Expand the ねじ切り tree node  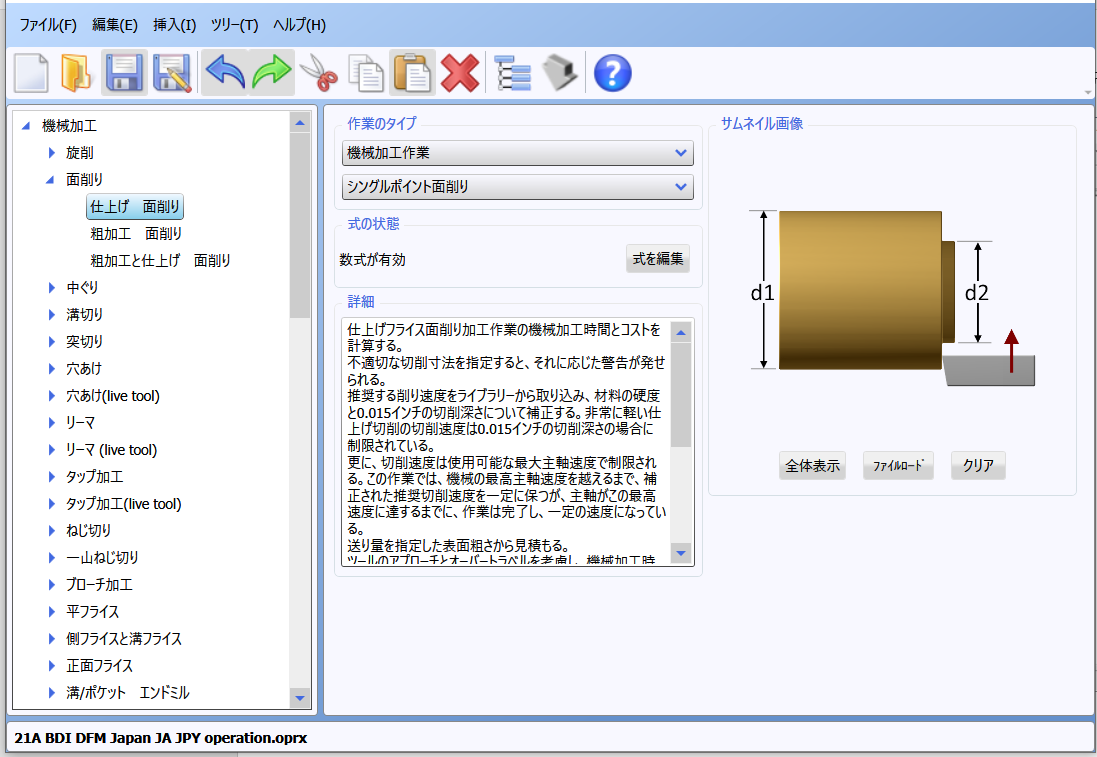point(51,530)
